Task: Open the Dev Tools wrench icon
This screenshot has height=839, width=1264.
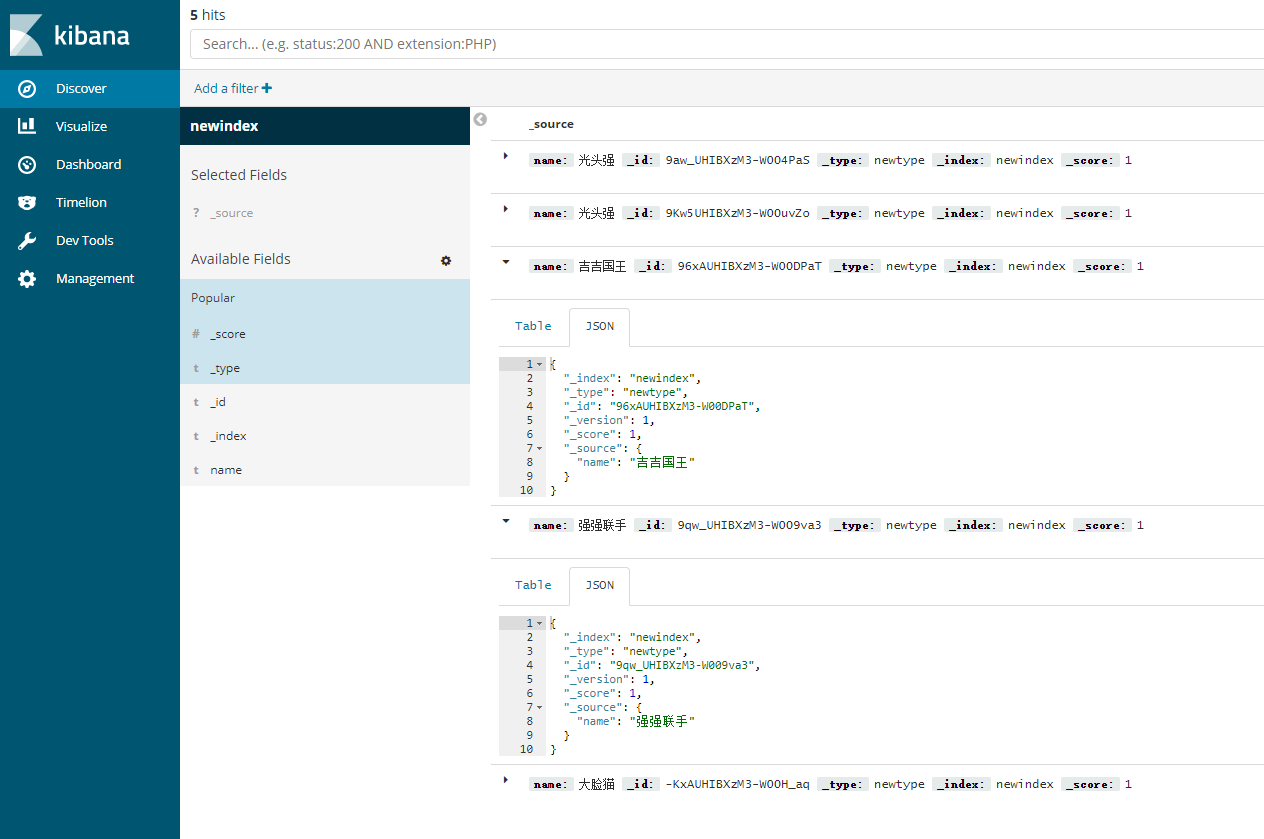Action: coord(28,240)
